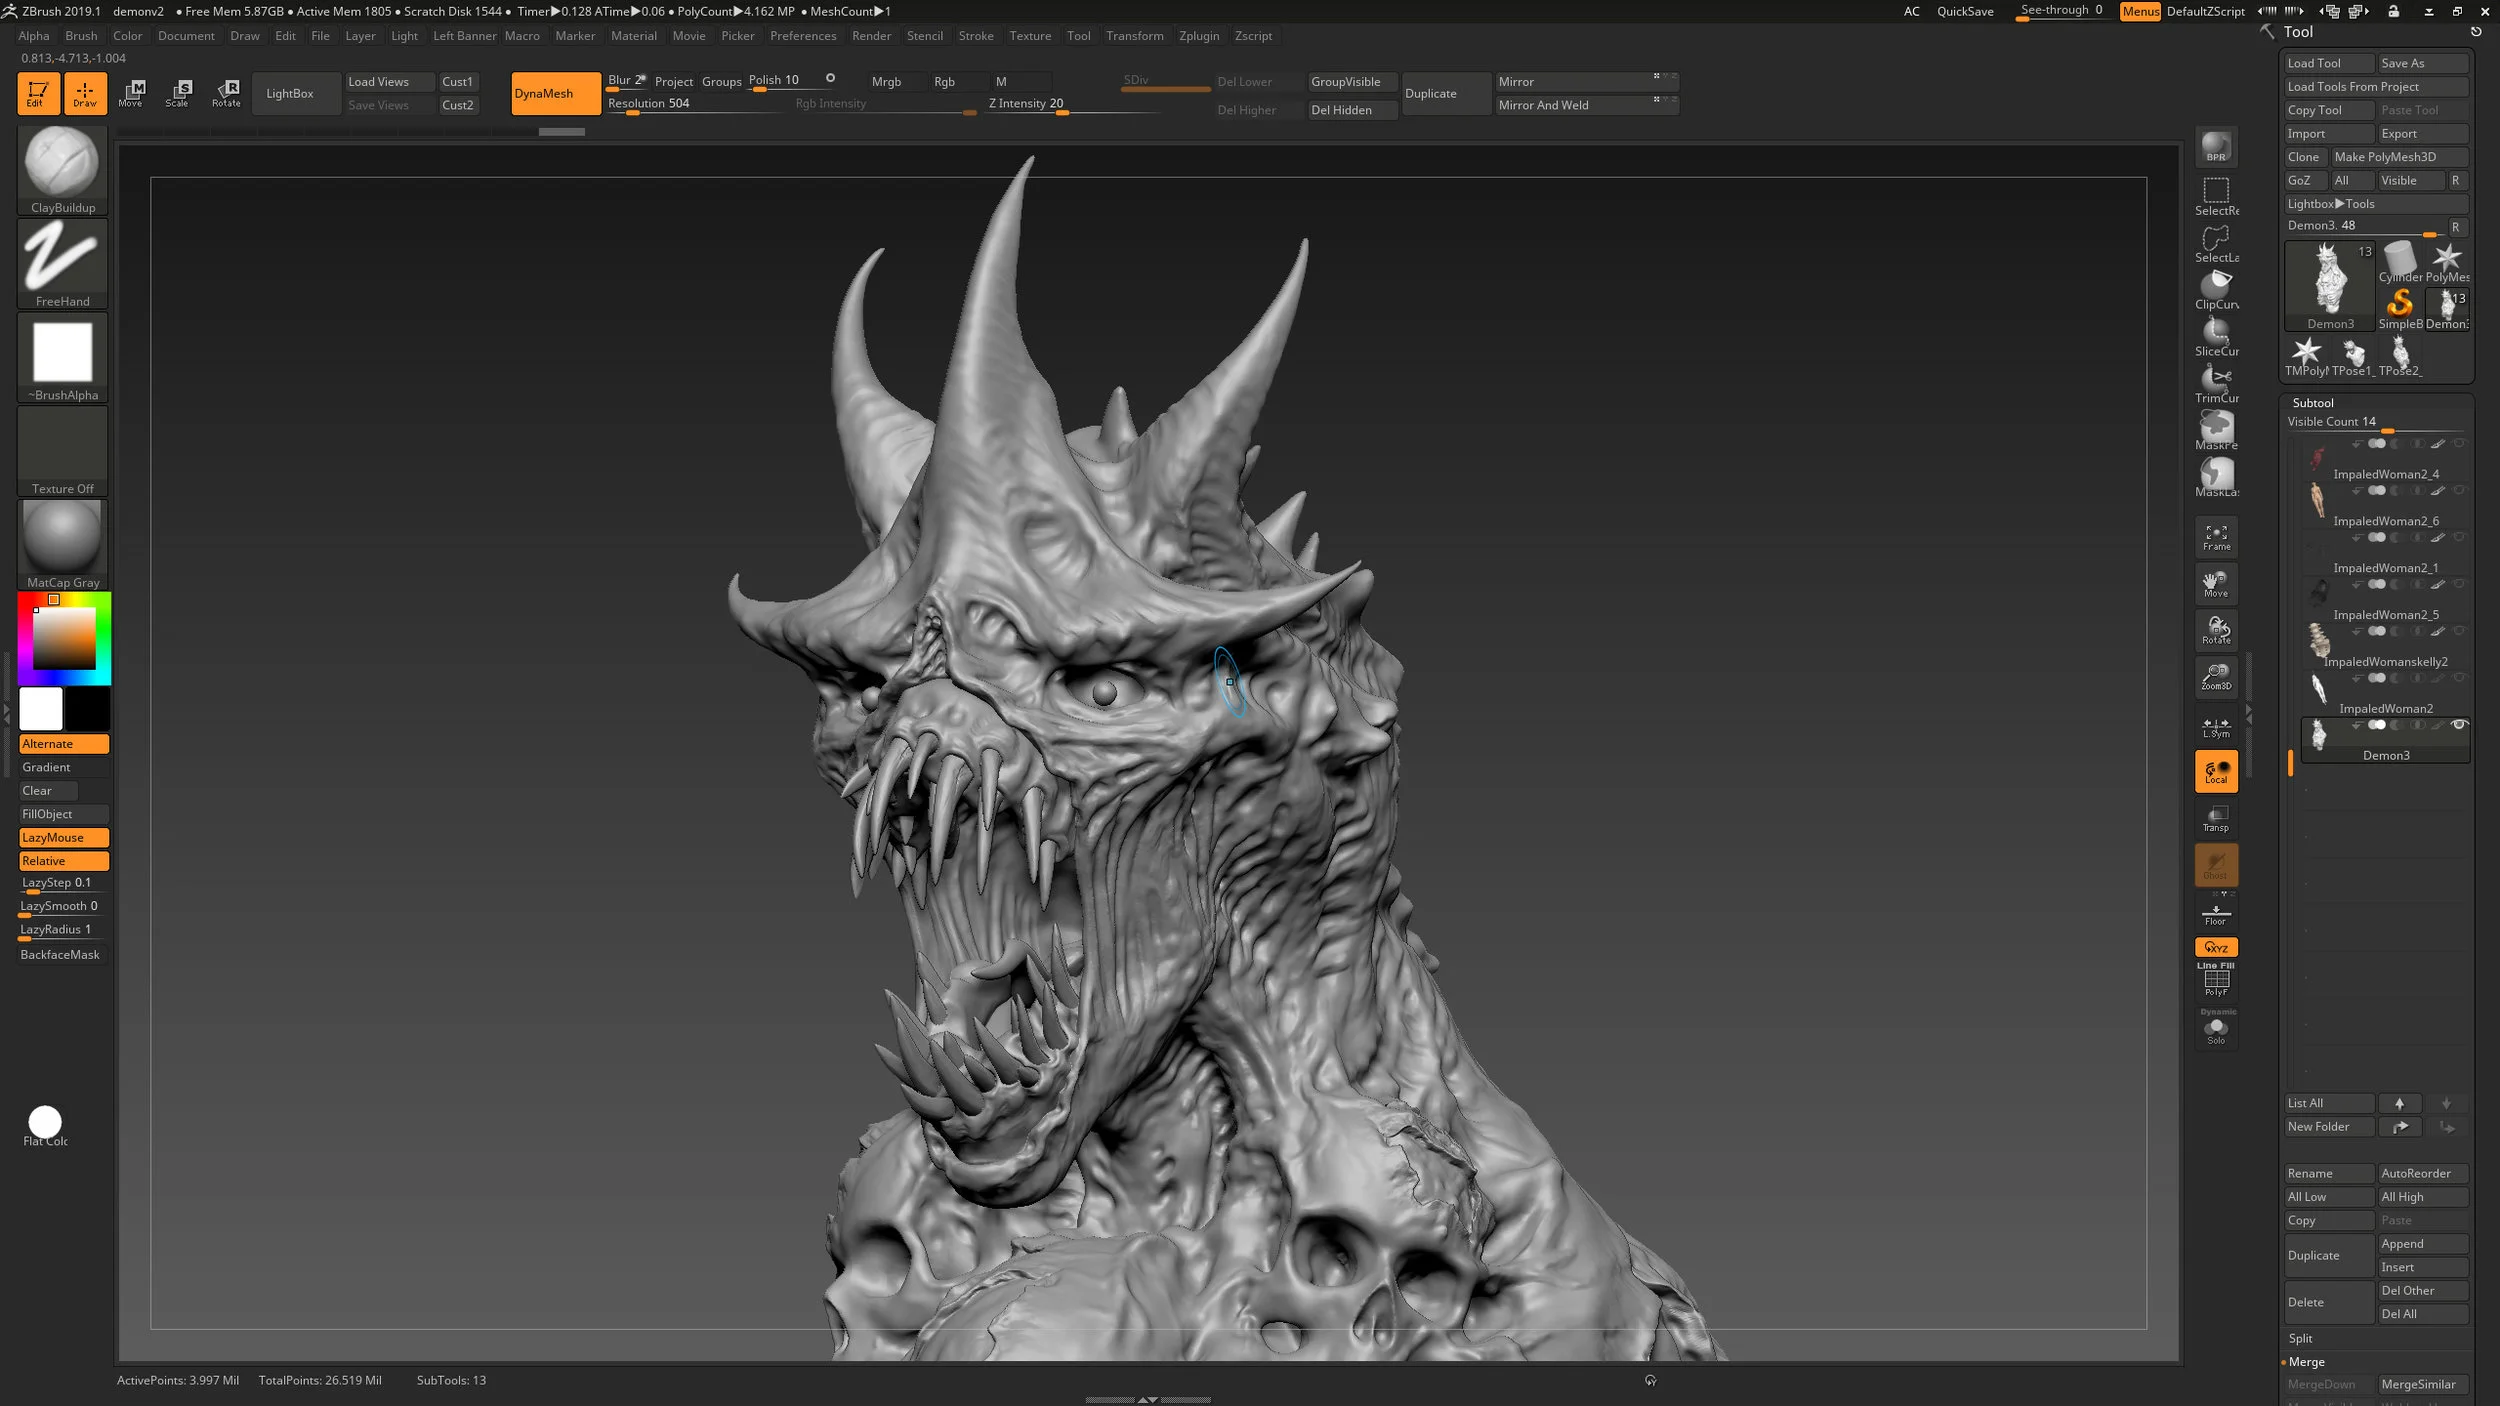Viewport: 2500px width, 1406px height.
Task: Open the FreeHand stroke selector
Action: [x=62, y=257]
